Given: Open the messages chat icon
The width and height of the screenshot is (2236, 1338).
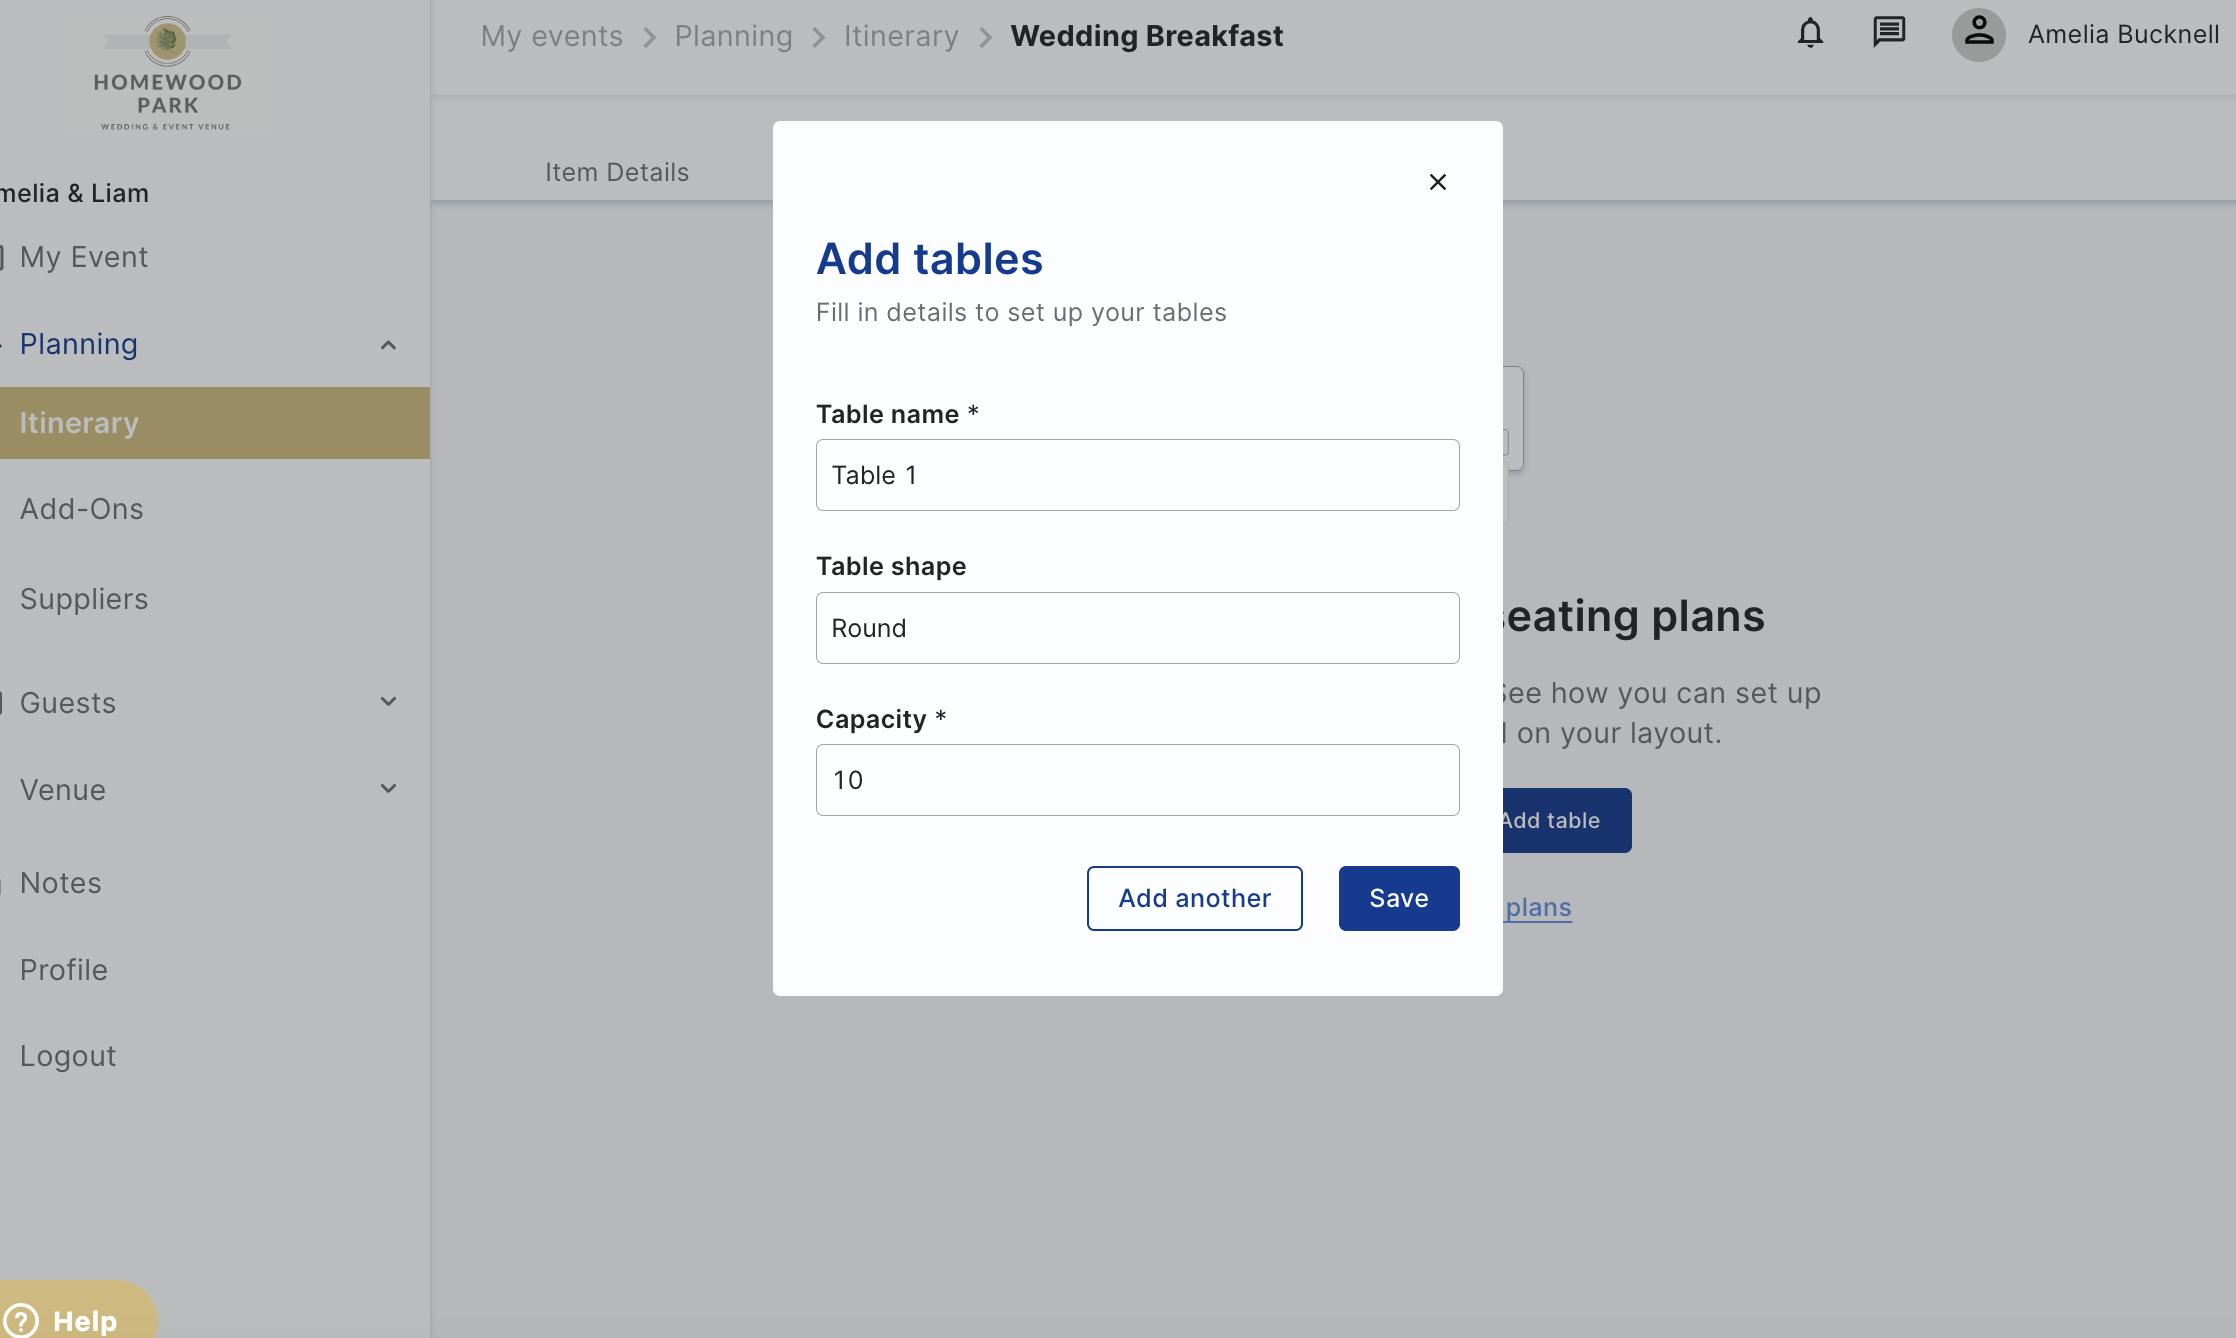Looking at the screenshot, I should coord(1889,33).
